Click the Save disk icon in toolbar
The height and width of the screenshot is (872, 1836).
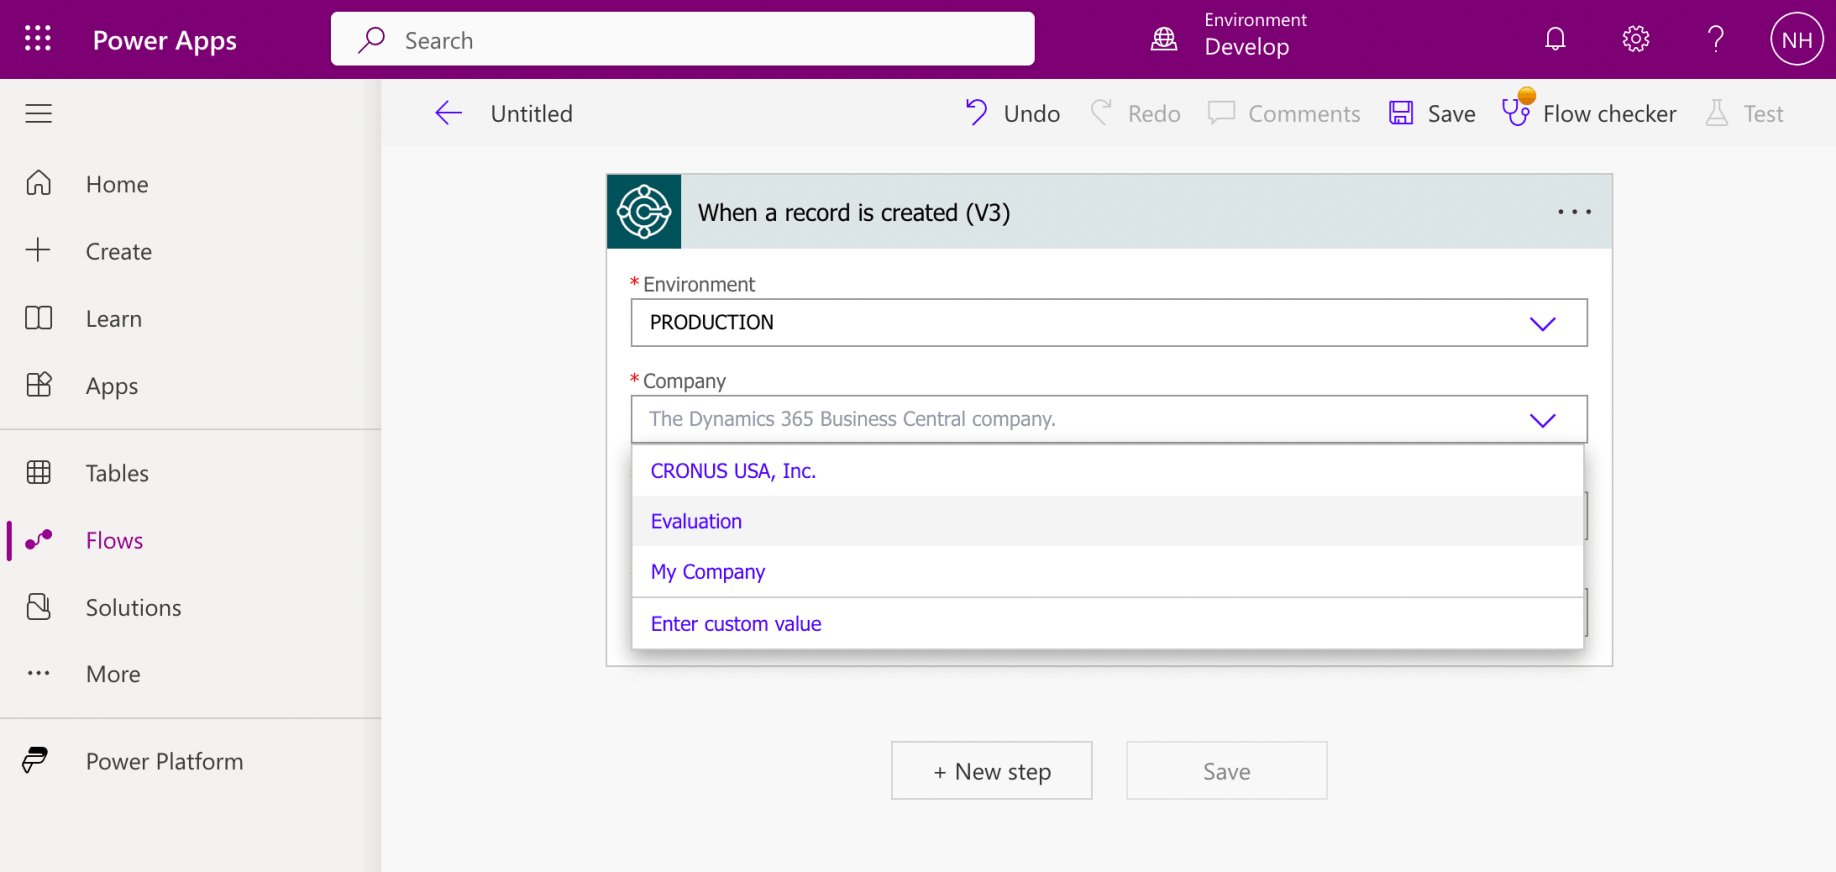[1401, 113]
